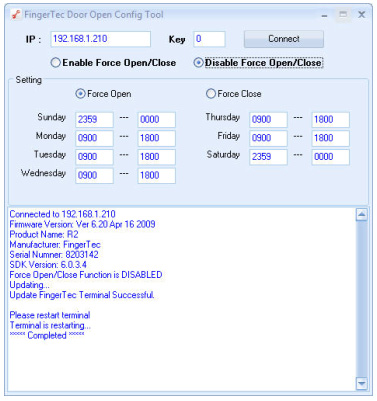Click the window title text
The width and height of the screenshot is (377, 401).
tap(94, 15)
